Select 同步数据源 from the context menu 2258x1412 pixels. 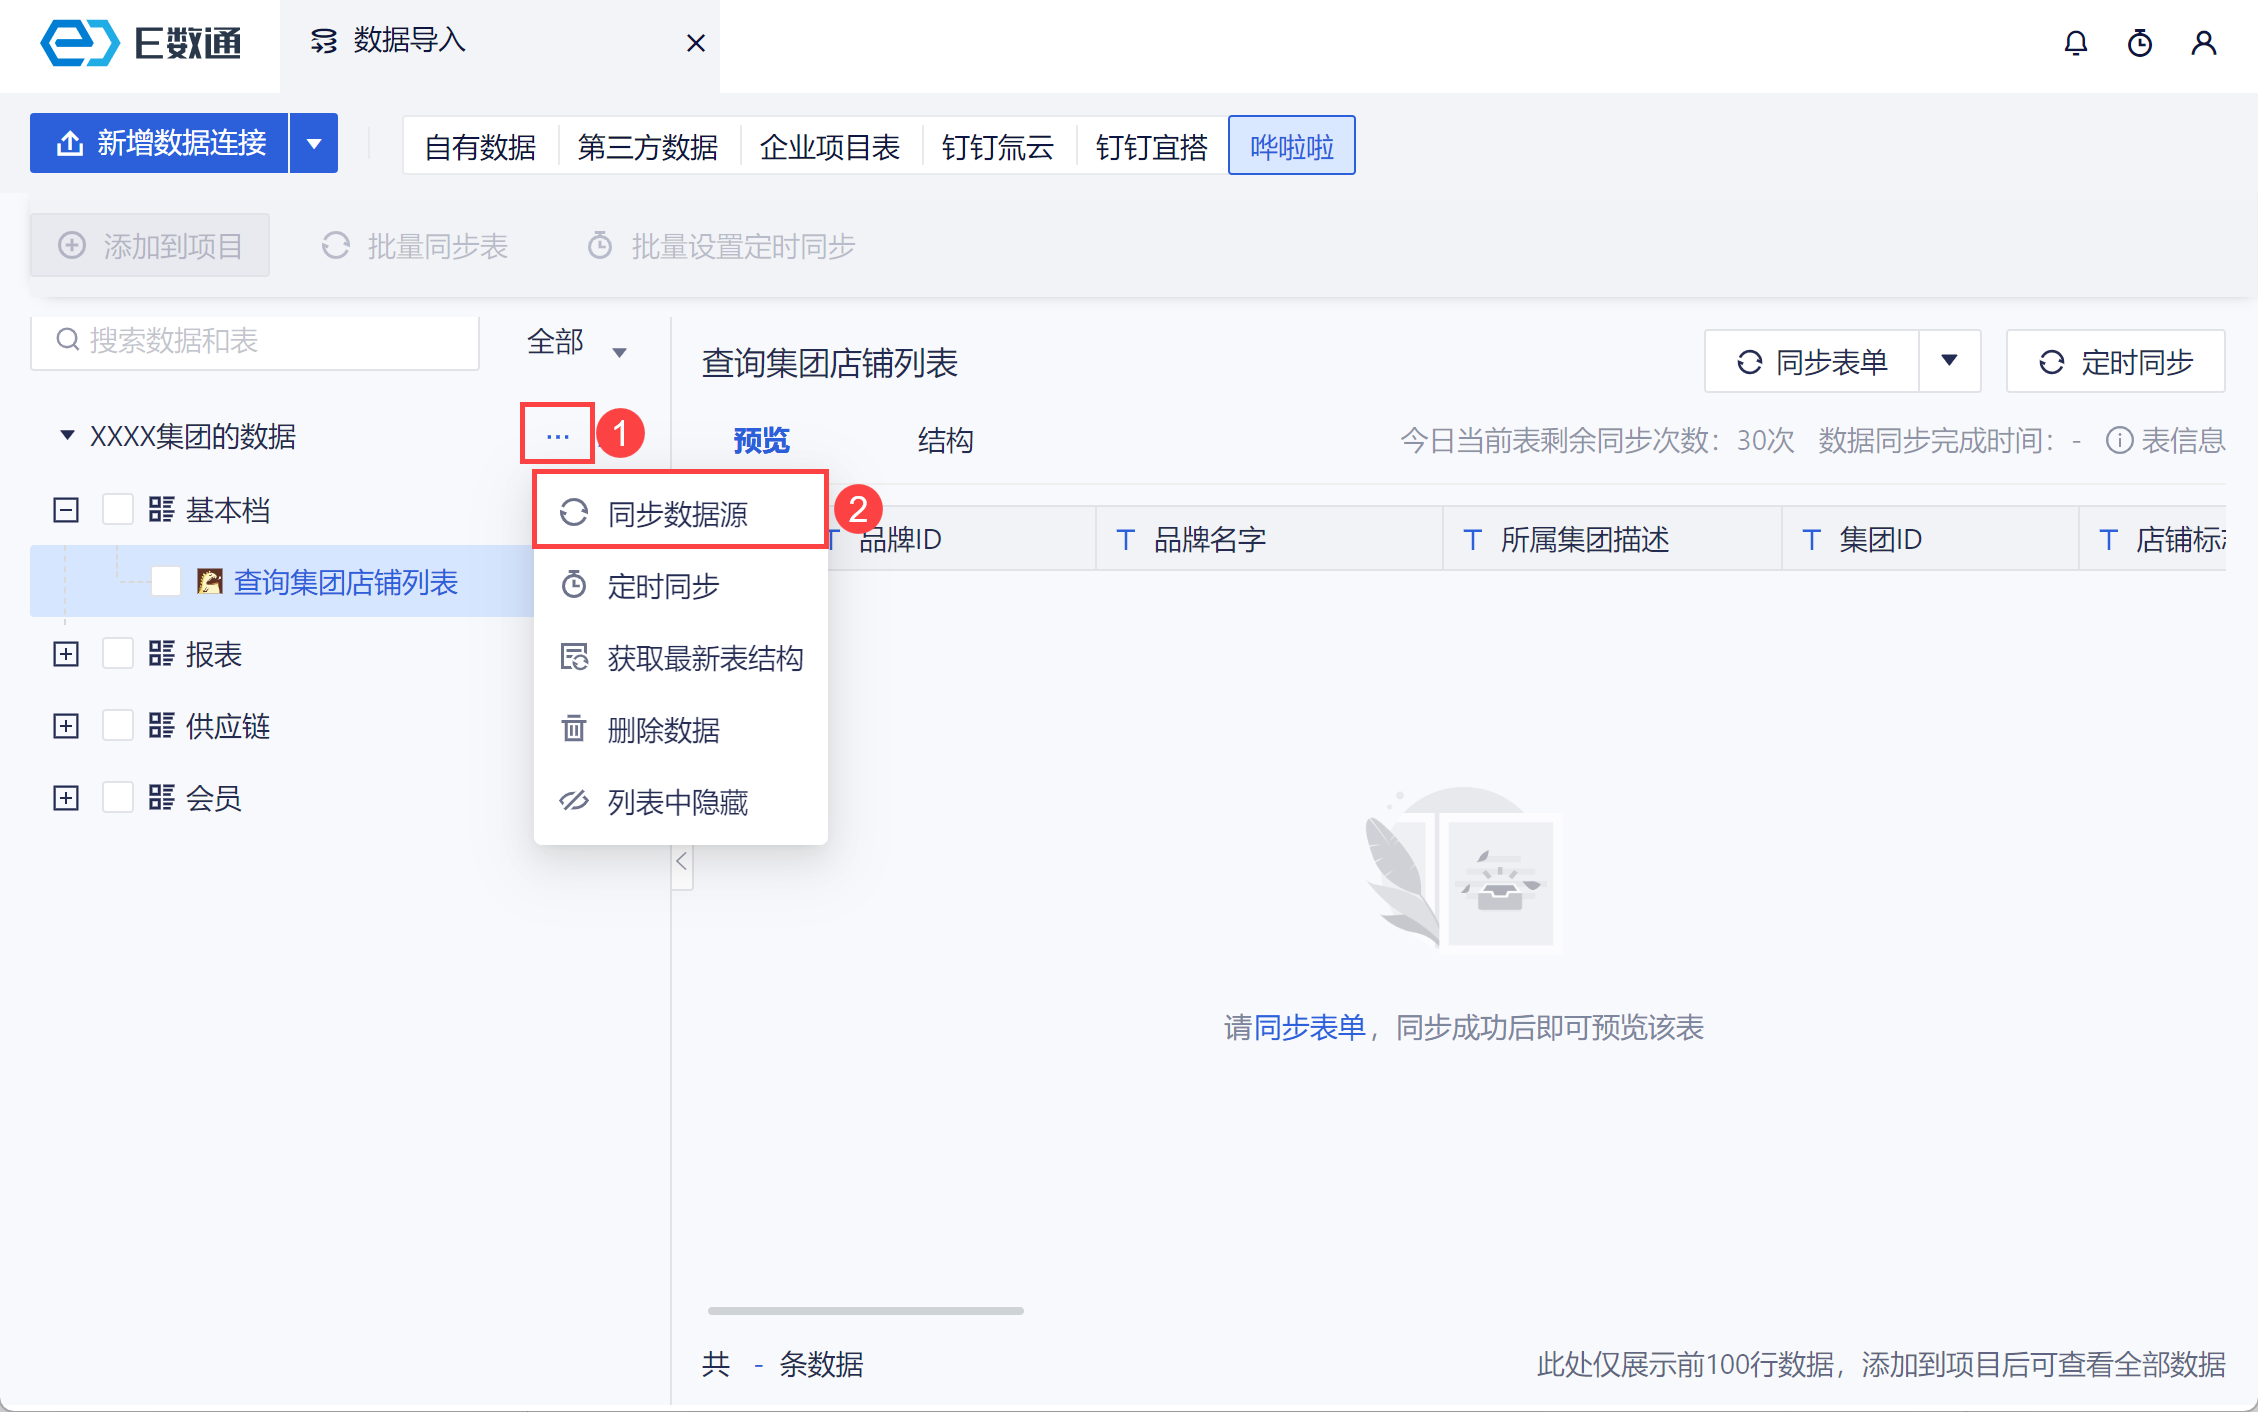coord(678,513)
